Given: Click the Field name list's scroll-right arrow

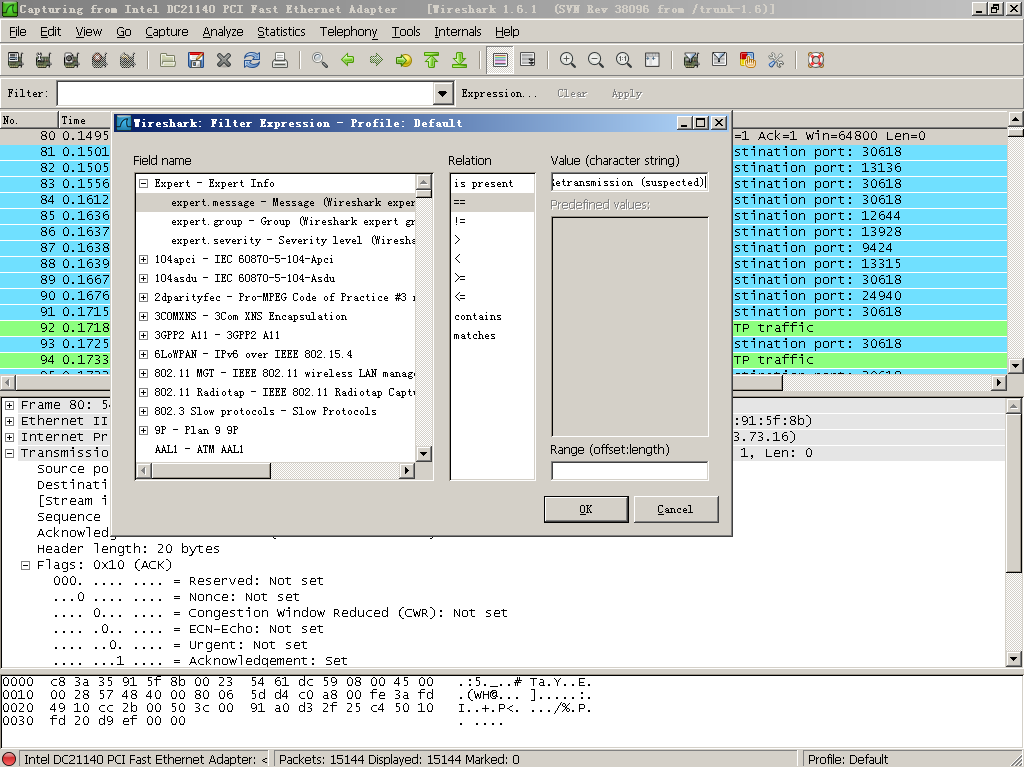Looking at the screenshot, I should point(407,470).
